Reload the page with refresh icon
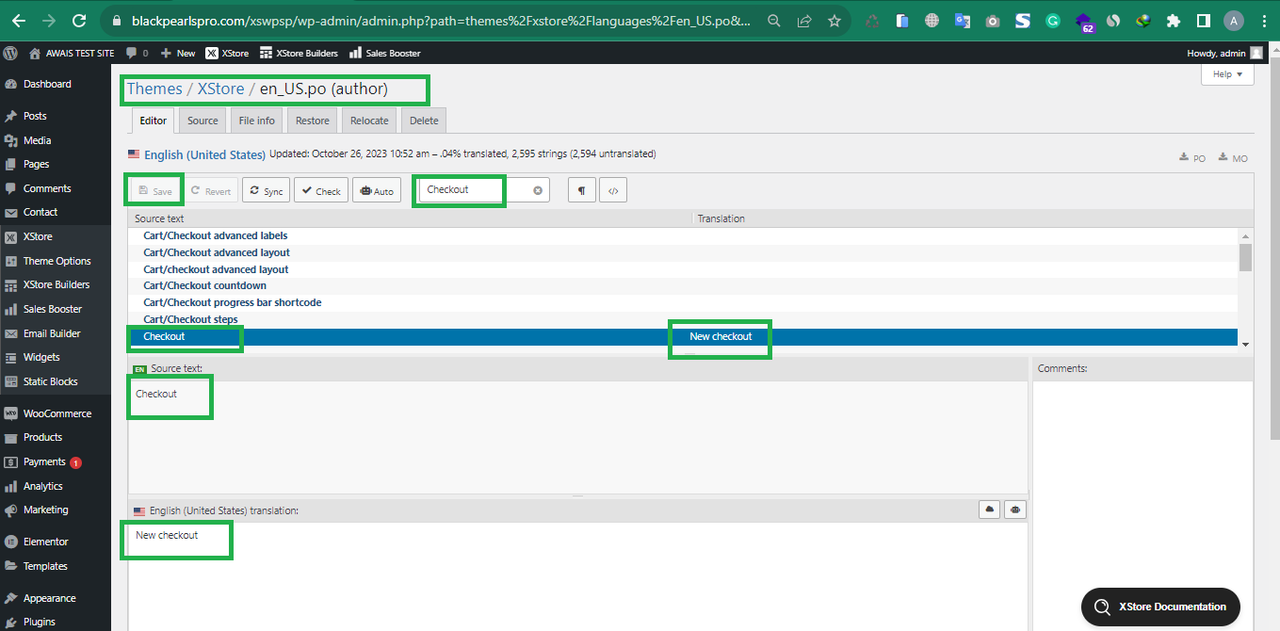The height and width of the screenshot is (631, 1280). 79,20
